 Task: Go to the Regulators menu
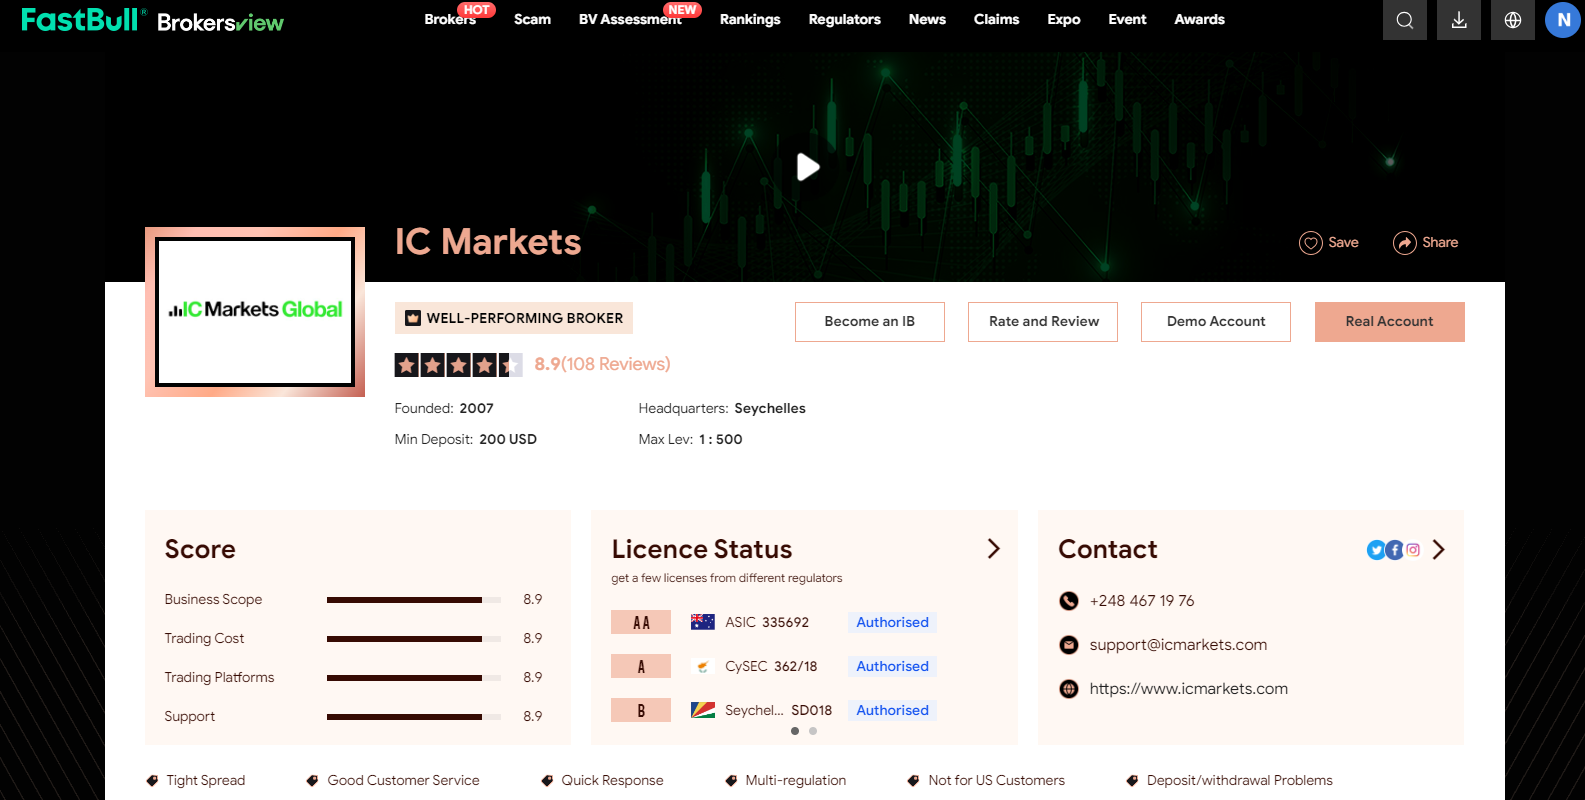click(844, 20)
